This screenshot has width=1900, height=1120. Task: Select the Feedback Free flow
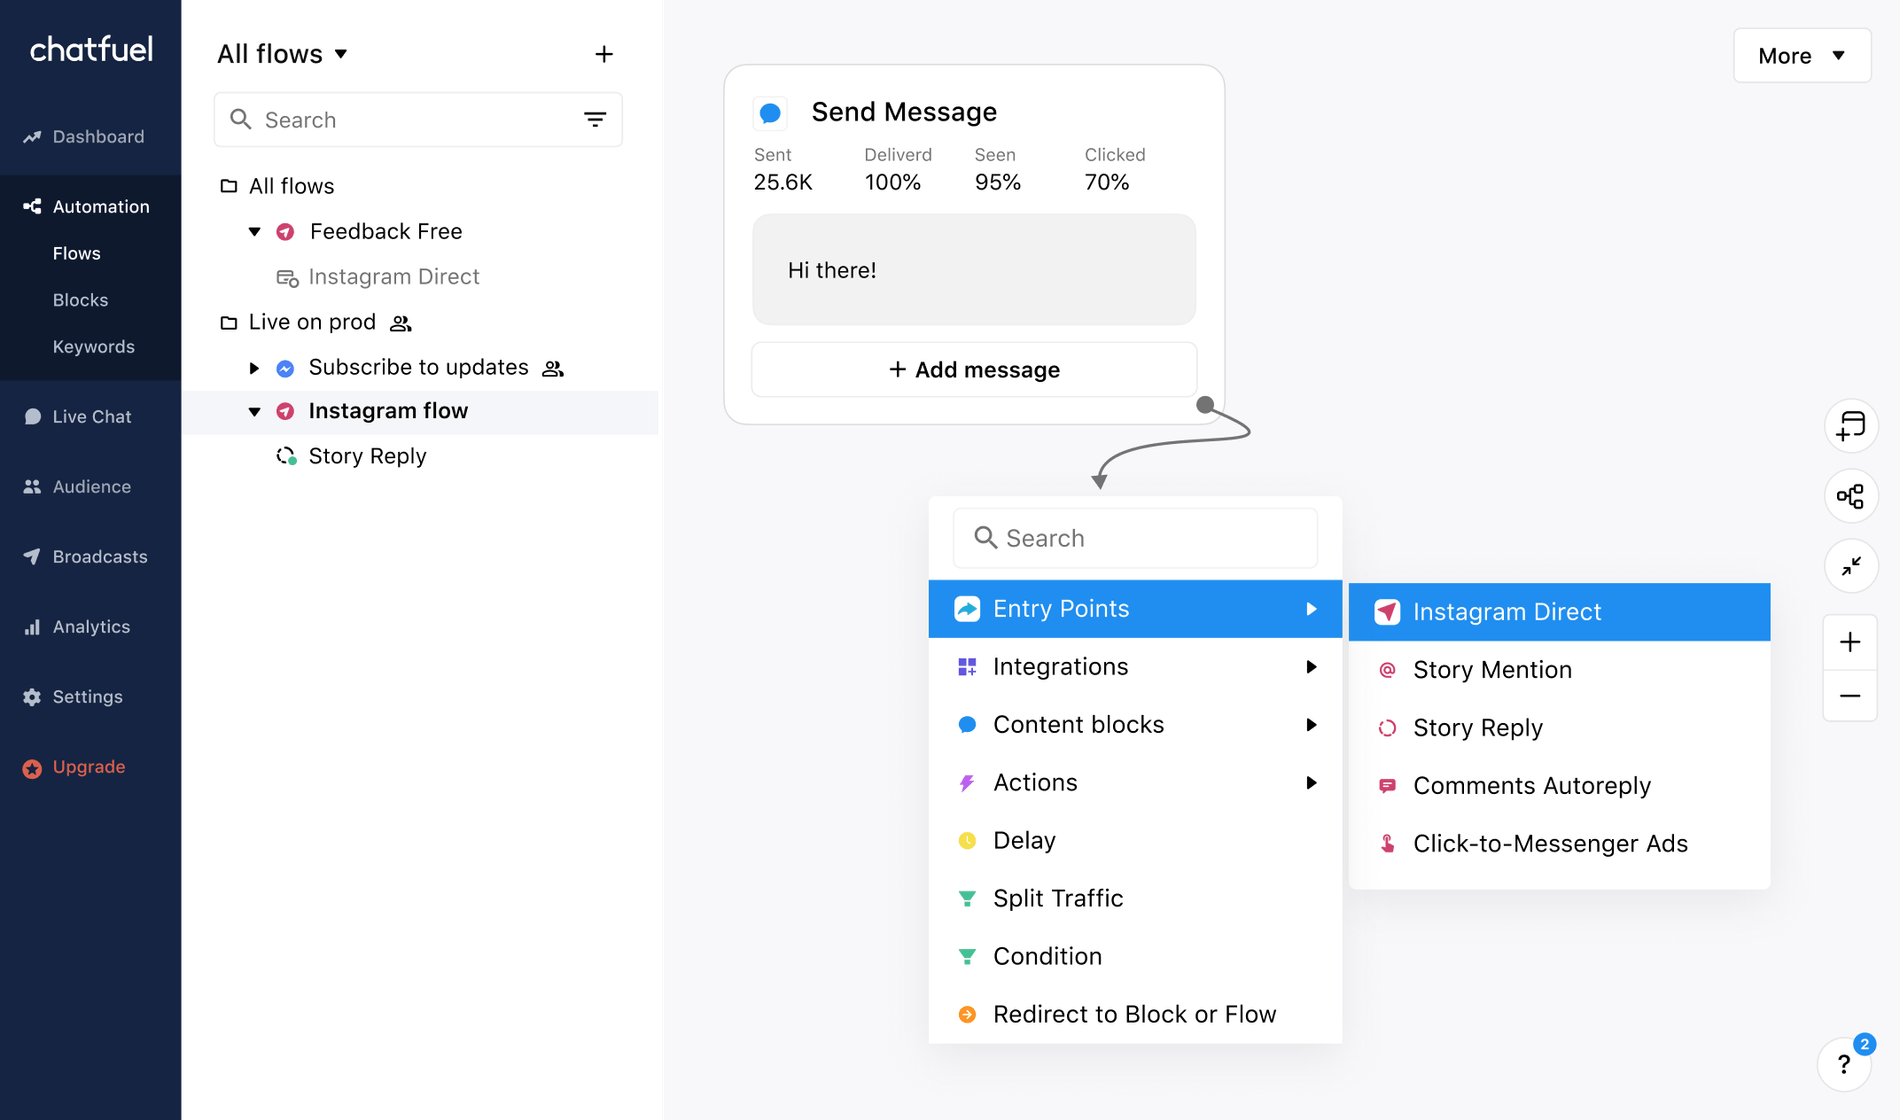click(386, 232)
